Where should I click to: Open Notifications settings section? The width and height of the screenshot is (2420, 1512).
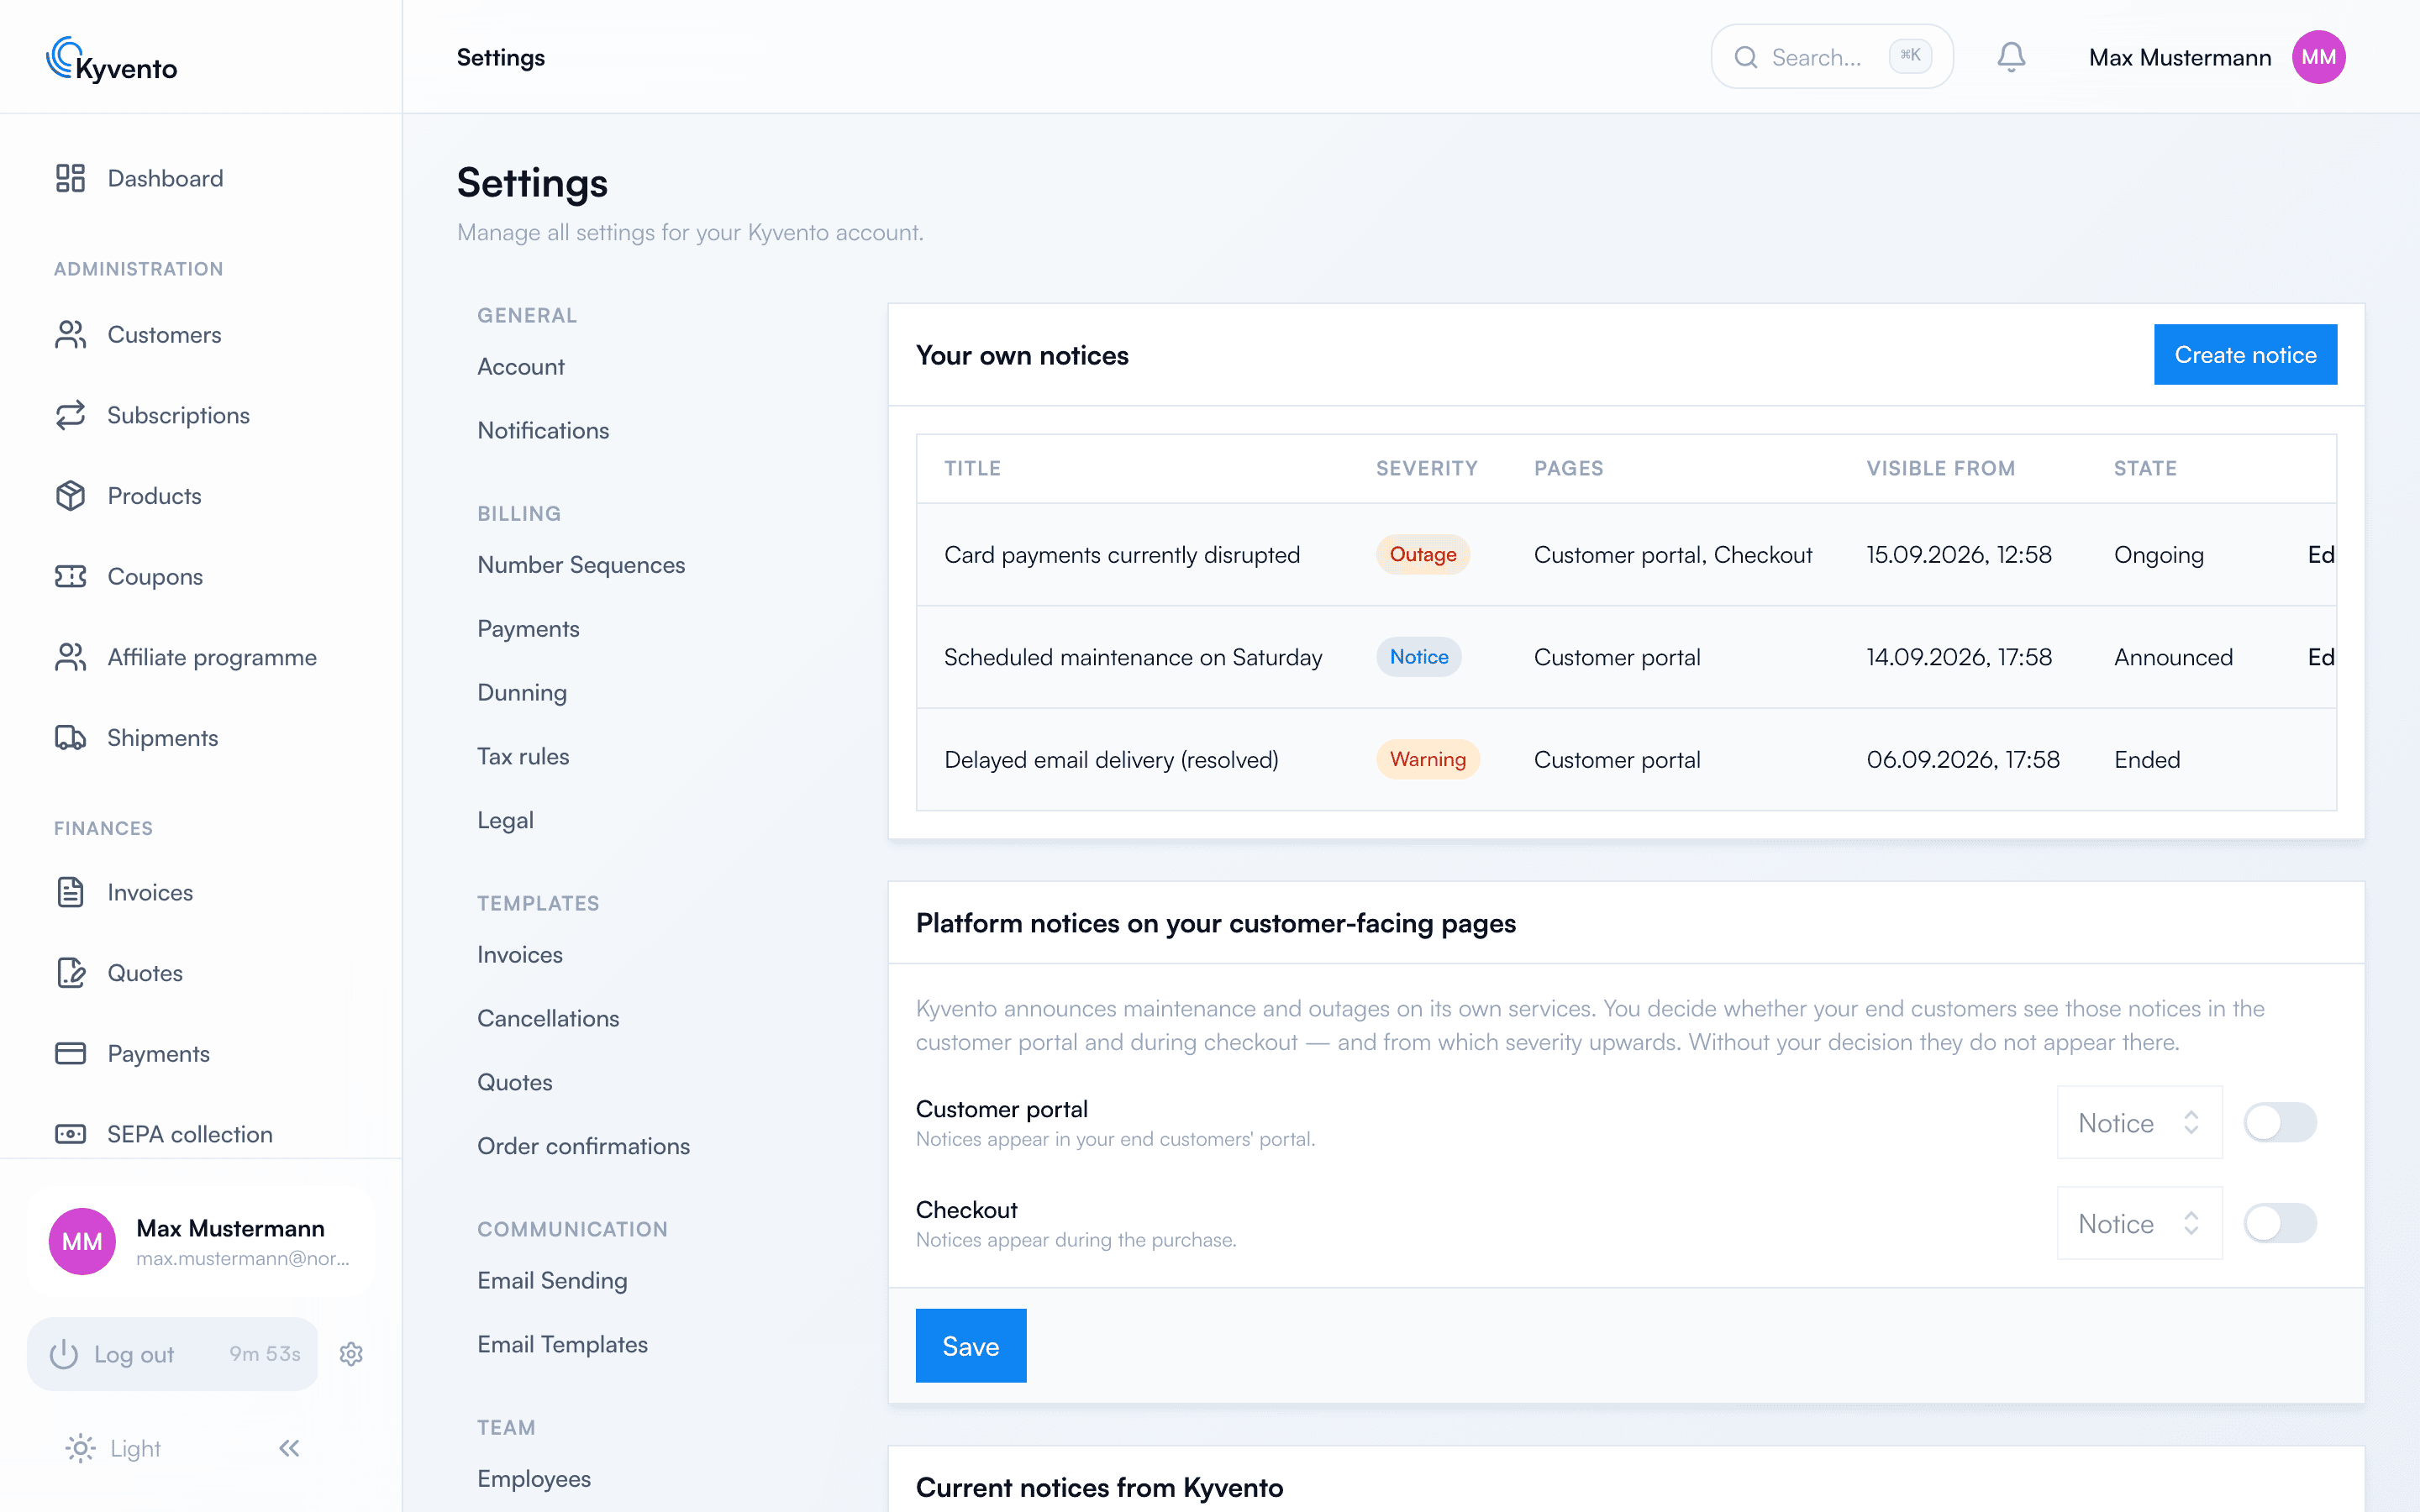click(x=543, y=430)
